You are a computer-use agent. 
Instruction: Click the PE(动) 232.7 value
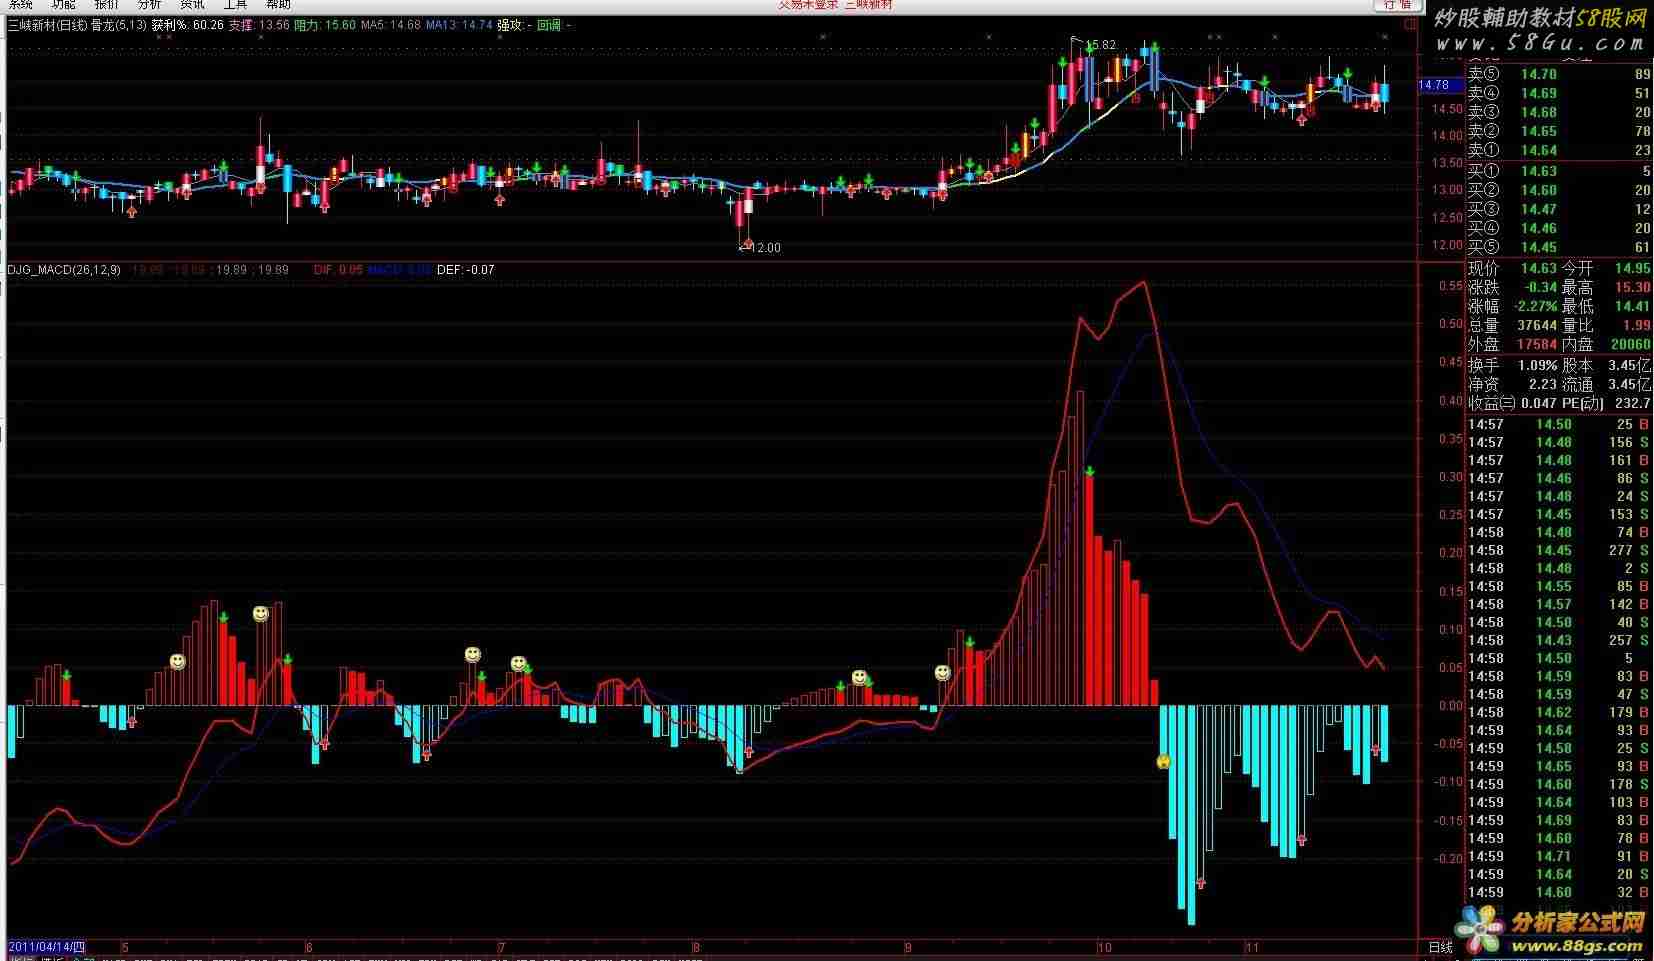pyautogui.click(x=1634, y=403)
